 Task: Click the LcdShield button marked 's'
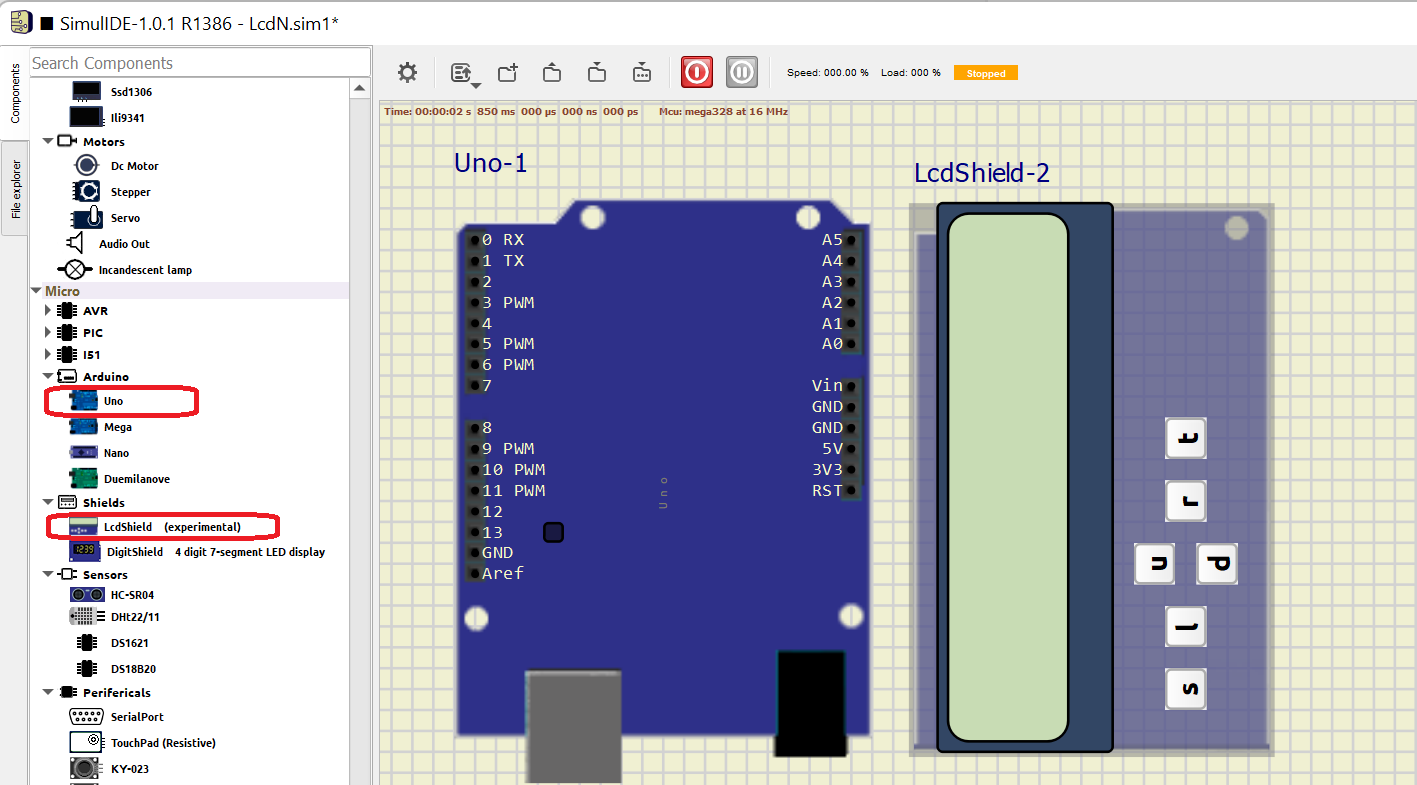click(x=1187, y=689)
